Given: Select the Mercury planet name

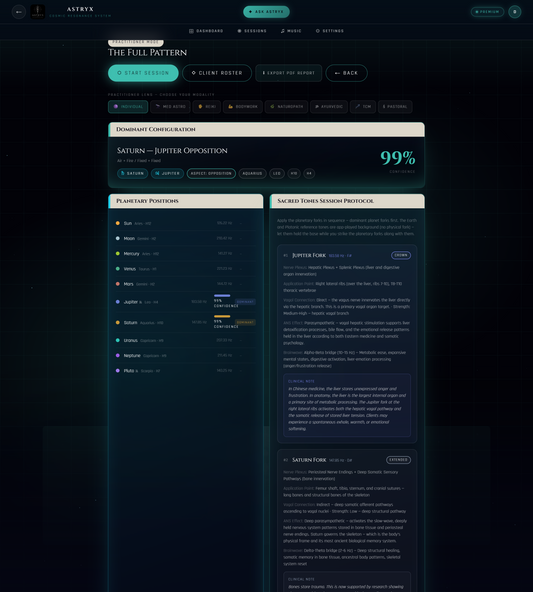Looking at the screenshot, I should click(131, 253).
